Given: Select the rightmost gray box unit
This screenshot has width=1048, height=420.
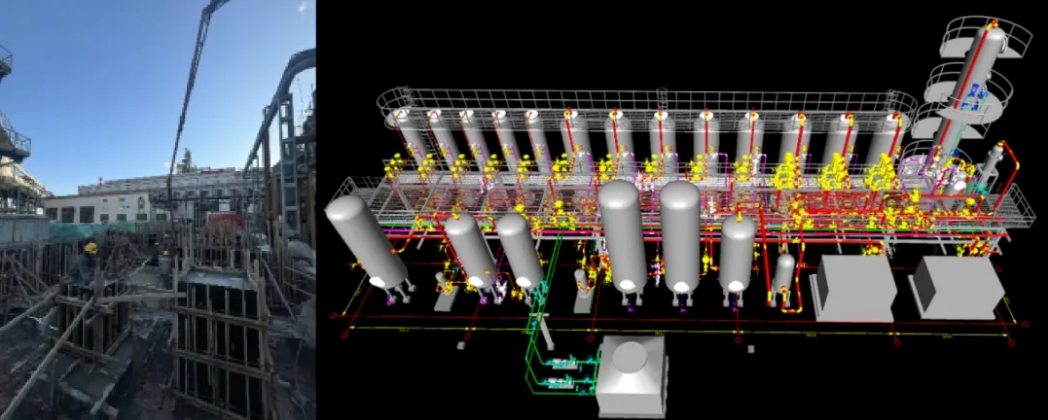Looking at the screenshot, I should coord(960,286).
